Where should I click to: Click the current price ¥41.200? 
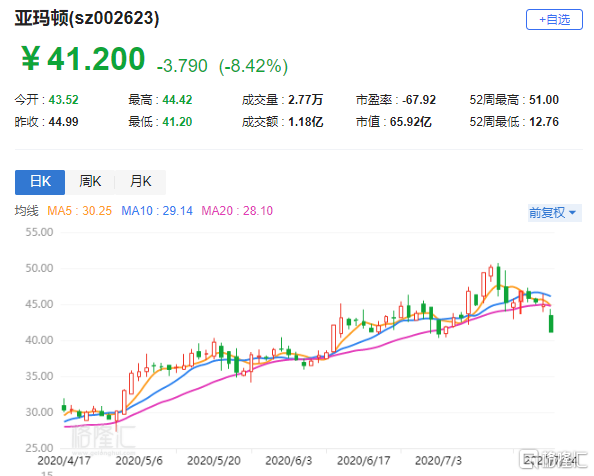pos(83,59)
